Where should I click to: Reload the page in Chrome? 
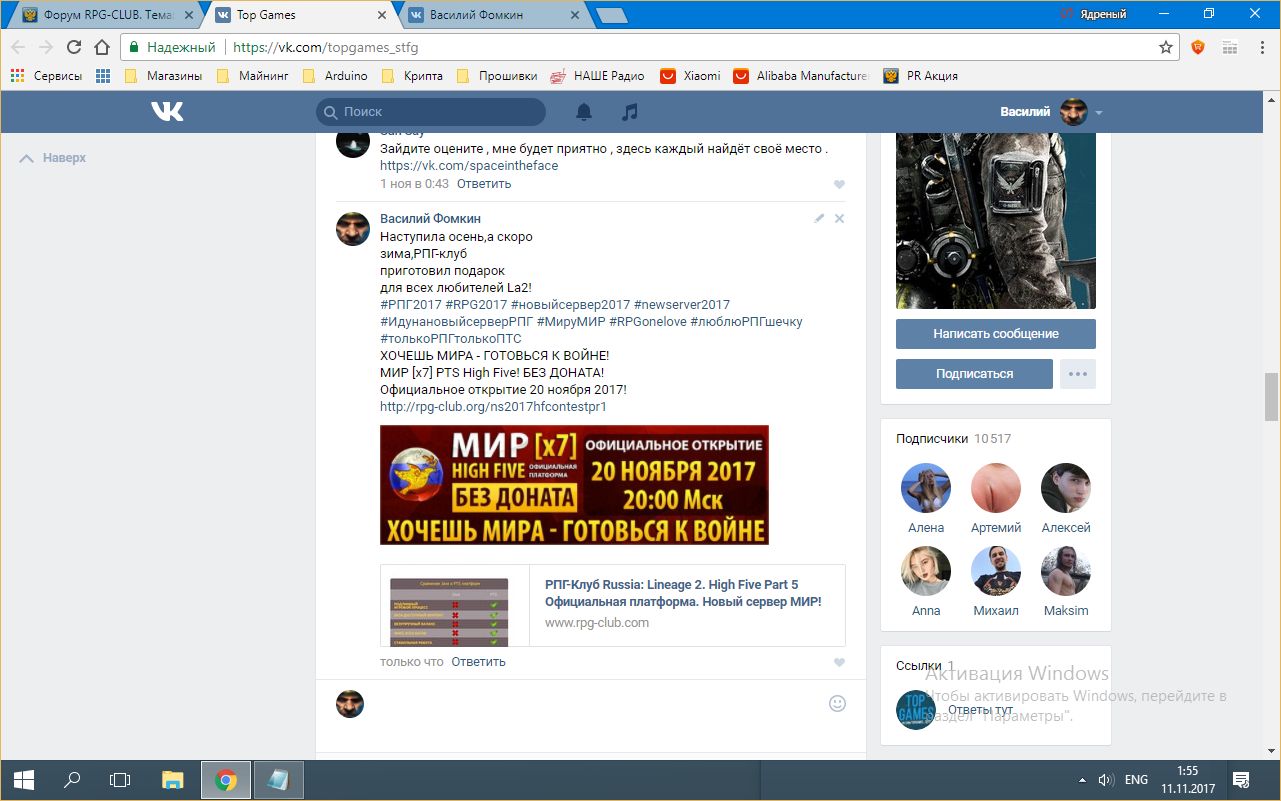tap(74, 47)
